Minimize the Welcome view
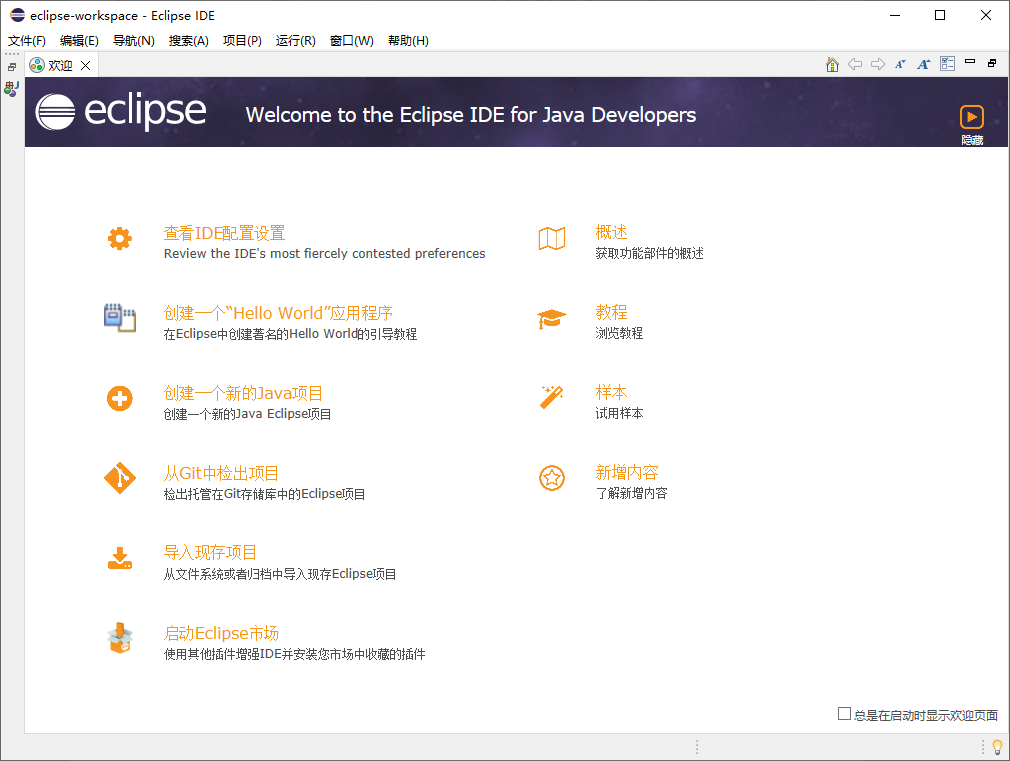This screenshot has width=1010, height=761. pos(970,62)
